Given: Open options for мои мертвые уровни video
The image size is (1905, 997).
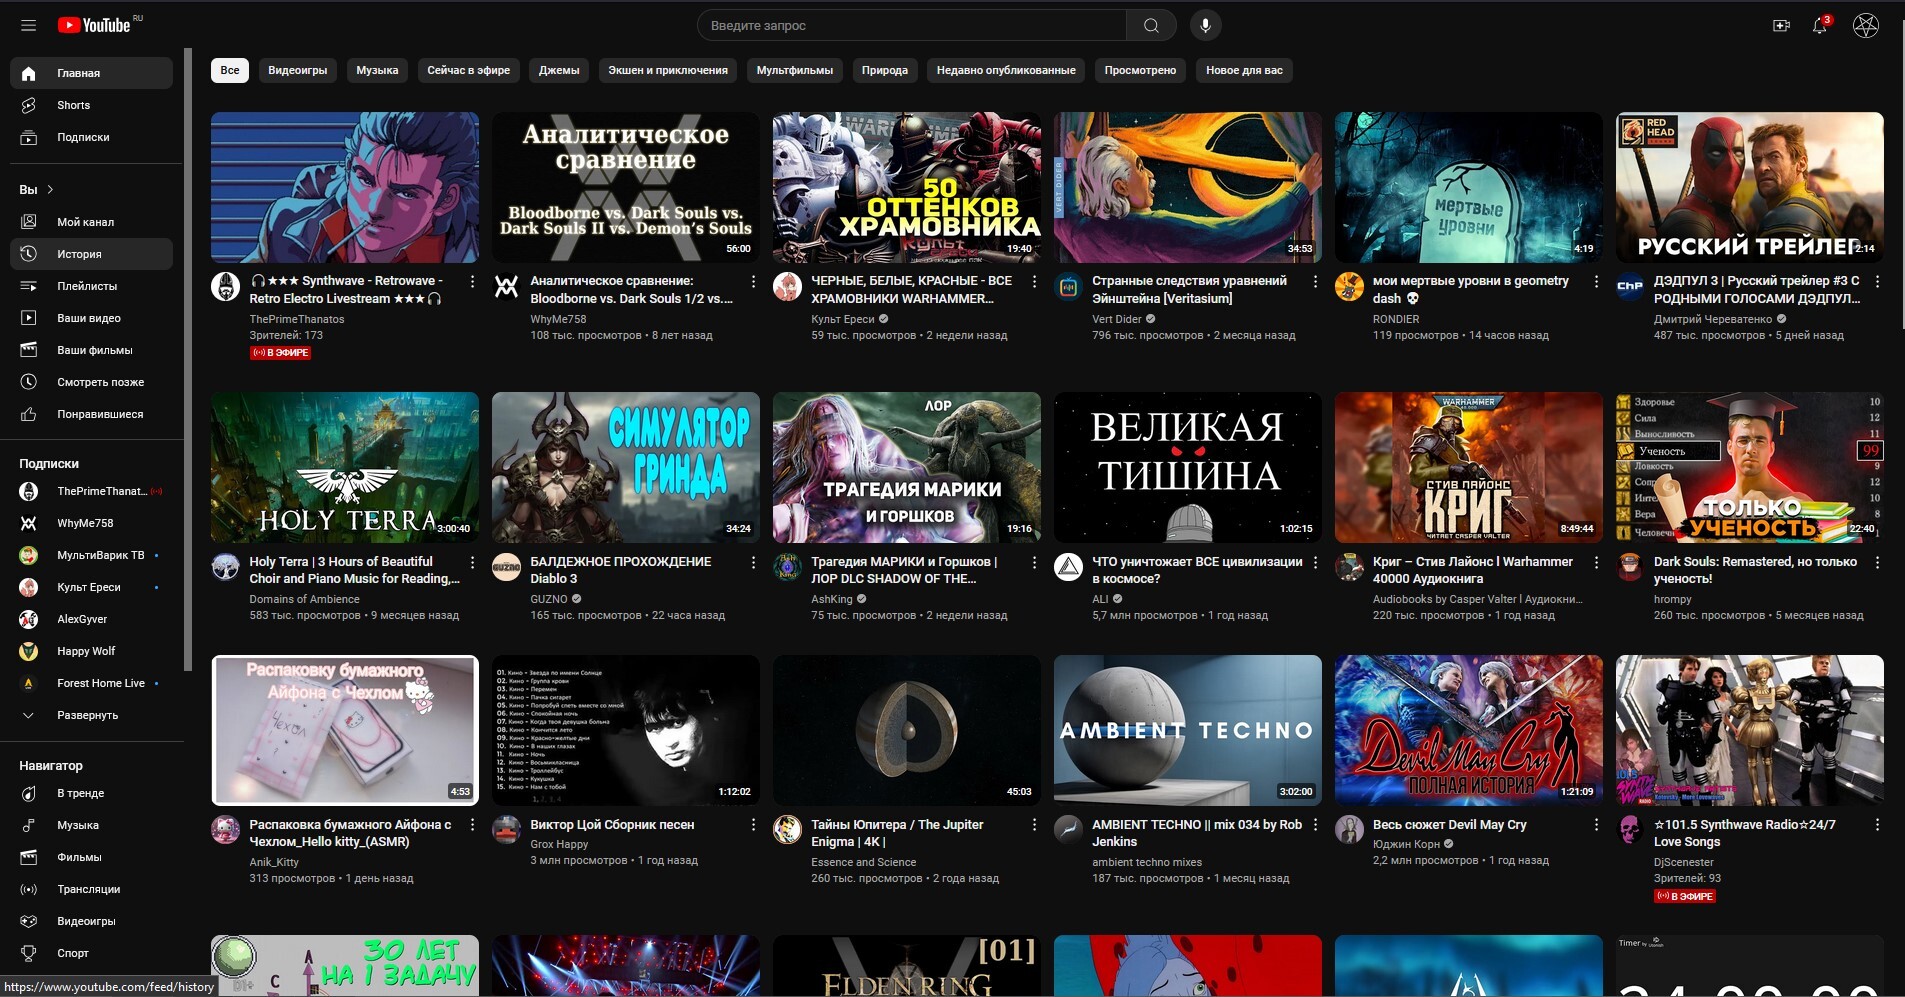Looking at the screenshot, I should [x=1596, y=282].
